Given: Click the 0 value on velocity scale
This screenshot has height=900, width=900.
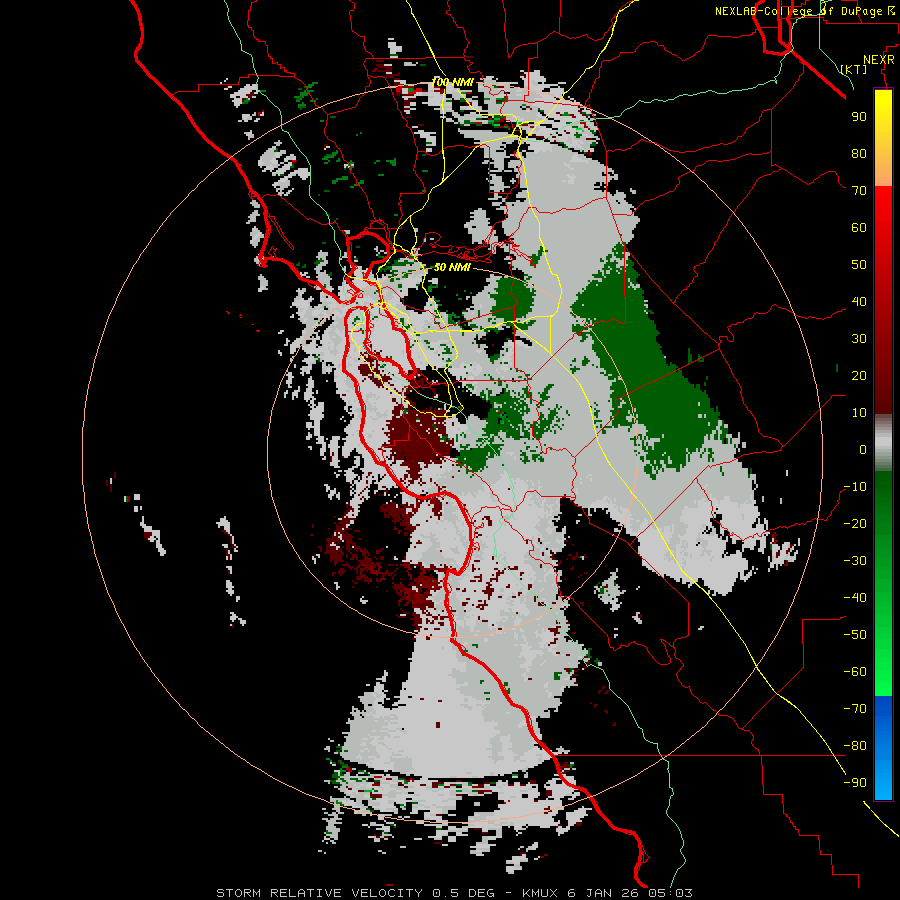Looking at the screenshot, I should tap(863, 449).
